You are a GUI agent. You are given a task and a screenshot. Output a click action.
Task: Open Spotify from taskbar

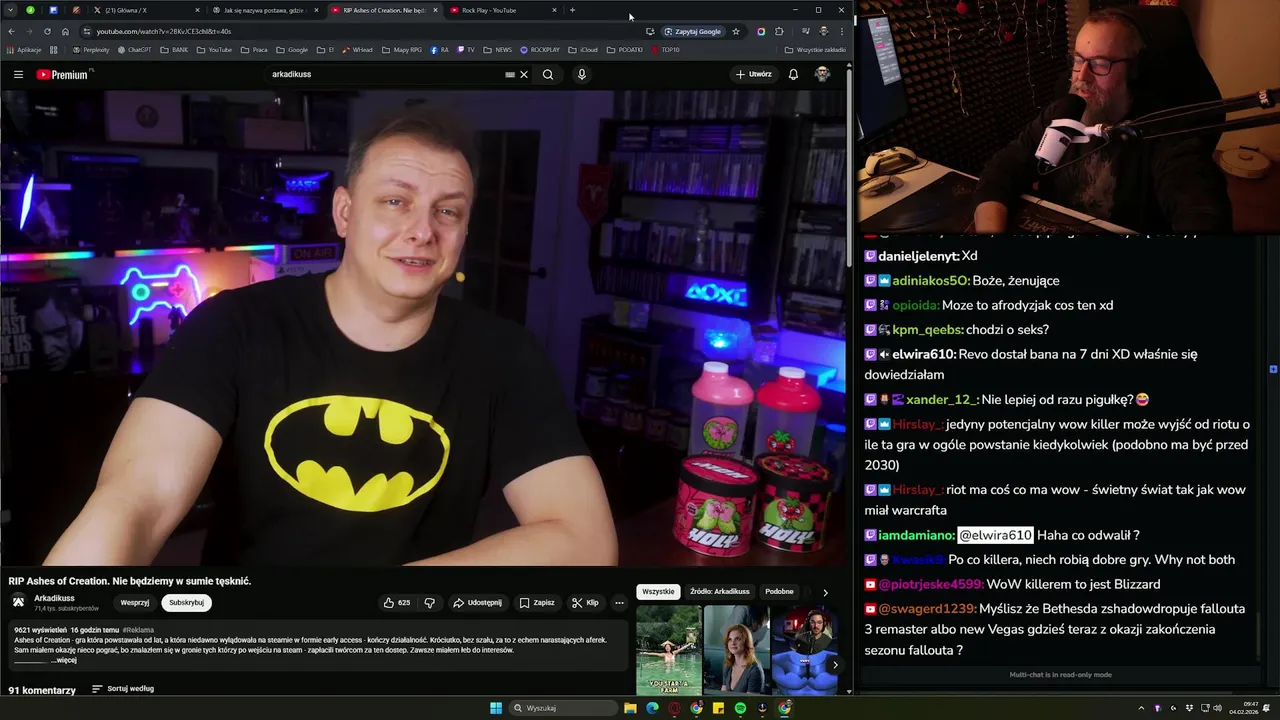[740, 708]
